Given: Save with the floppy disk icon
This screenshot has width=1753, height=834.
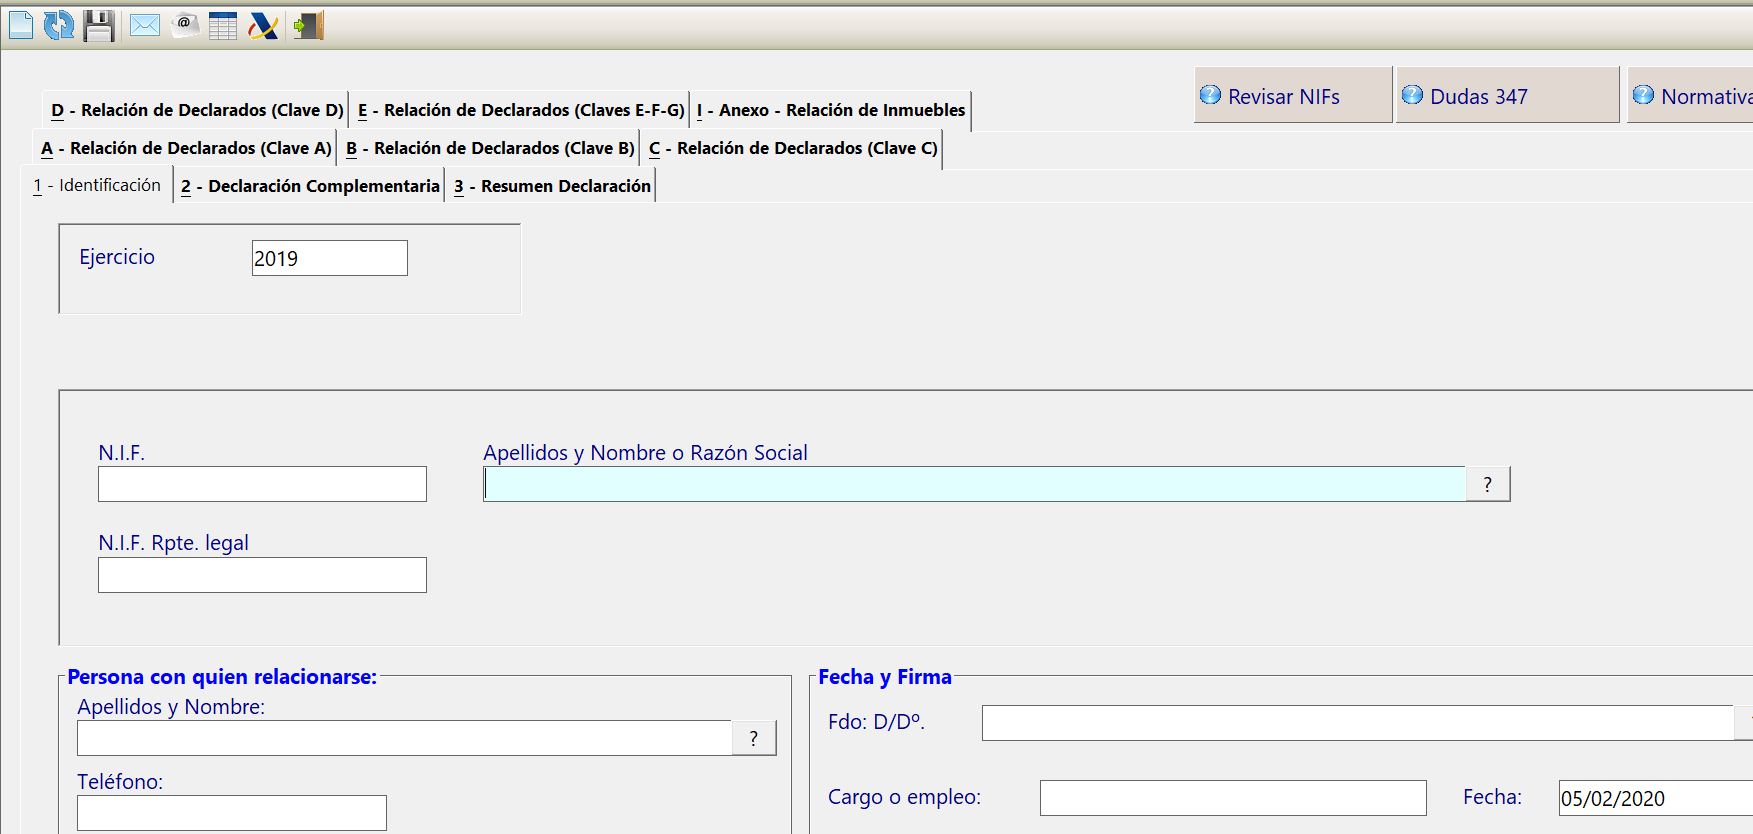Looking at the screenshot, I should 99,25.
